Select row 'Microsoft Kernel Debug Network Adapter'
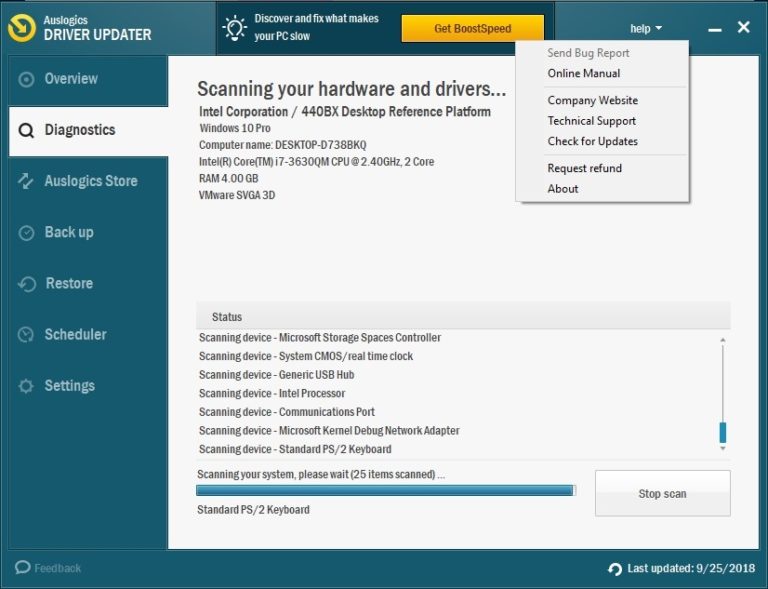Image resolution: width=768 pixels, height=589 pixels. click(x=329, y=431)
